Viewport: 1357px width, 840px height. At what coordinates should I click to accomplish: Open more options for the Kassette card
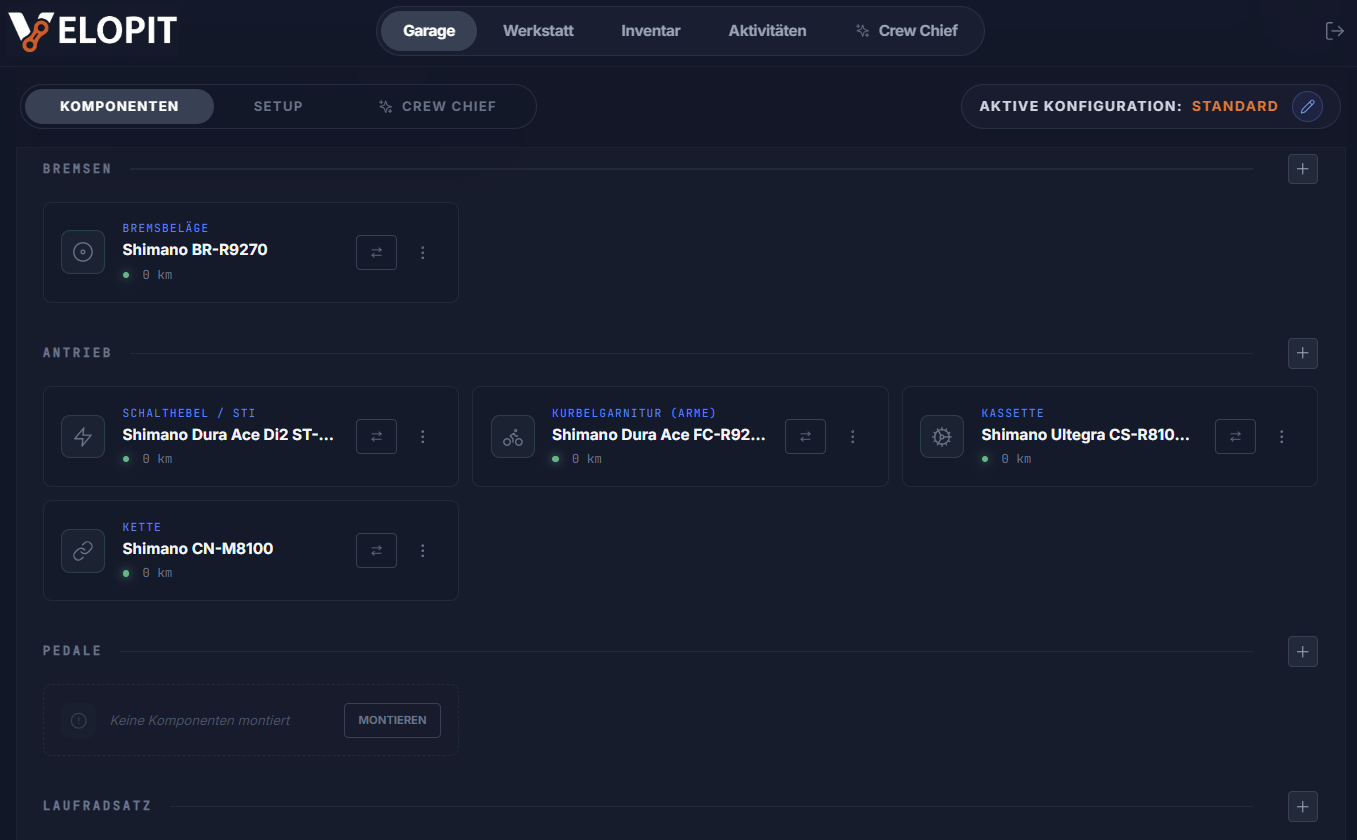pyautogui.click(x=1282, y=437)
